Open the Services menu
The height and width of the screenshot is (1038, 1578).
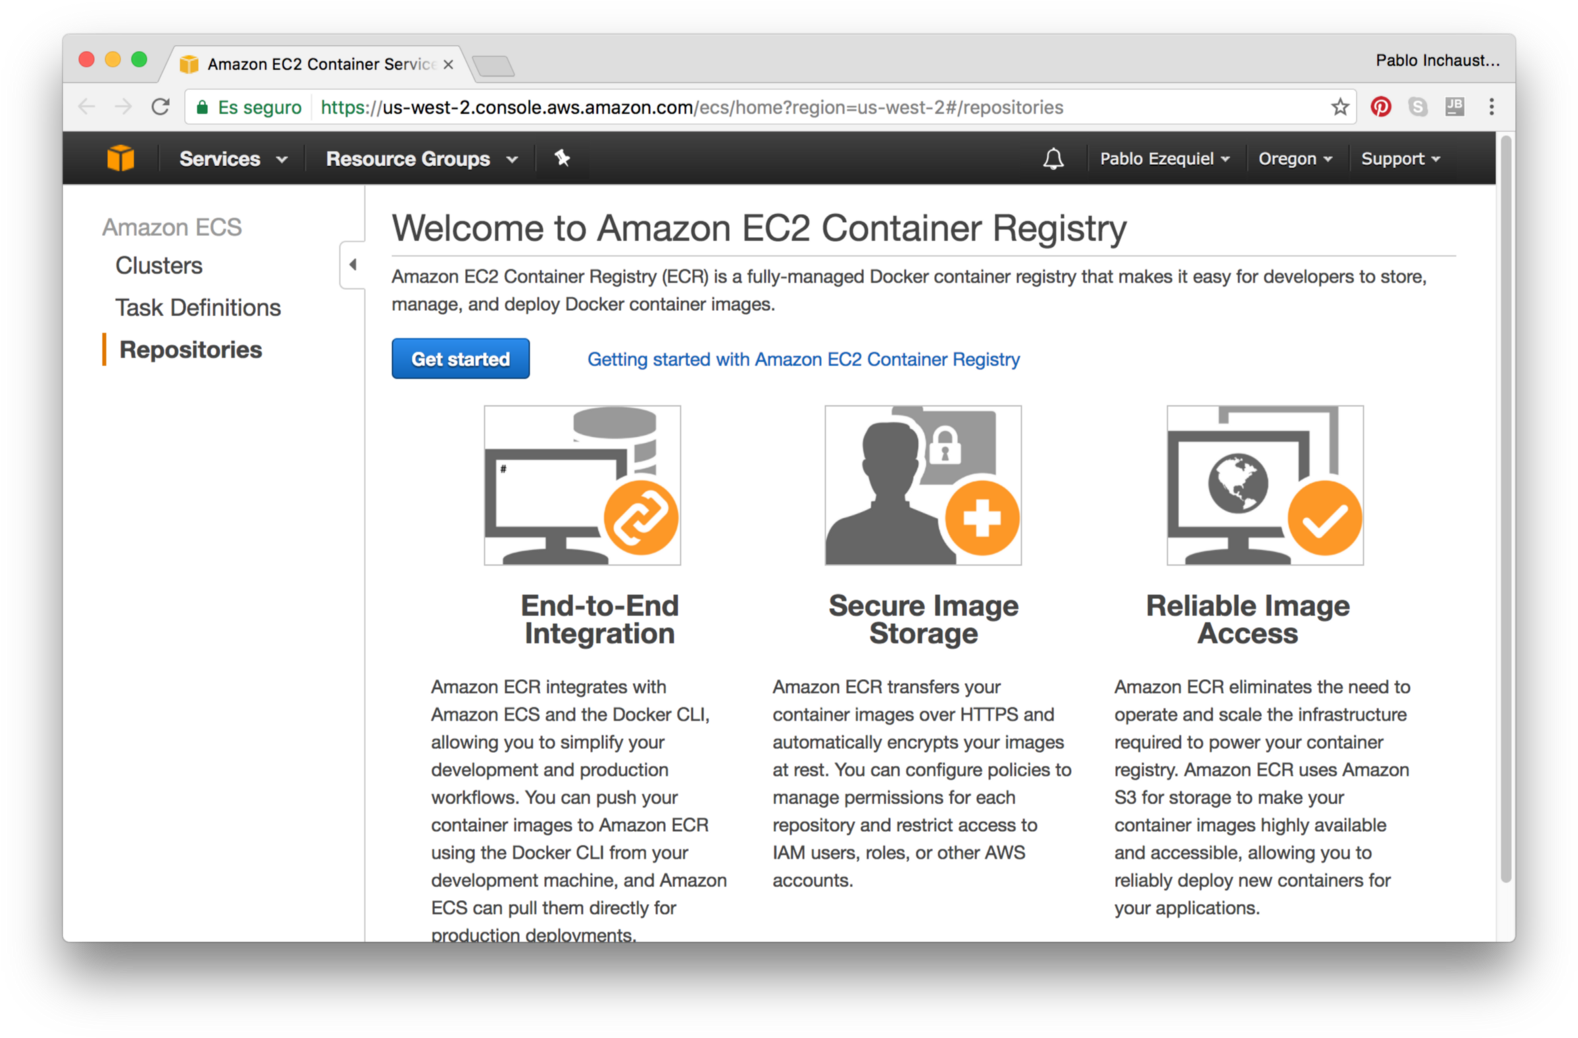click(230, 158)
